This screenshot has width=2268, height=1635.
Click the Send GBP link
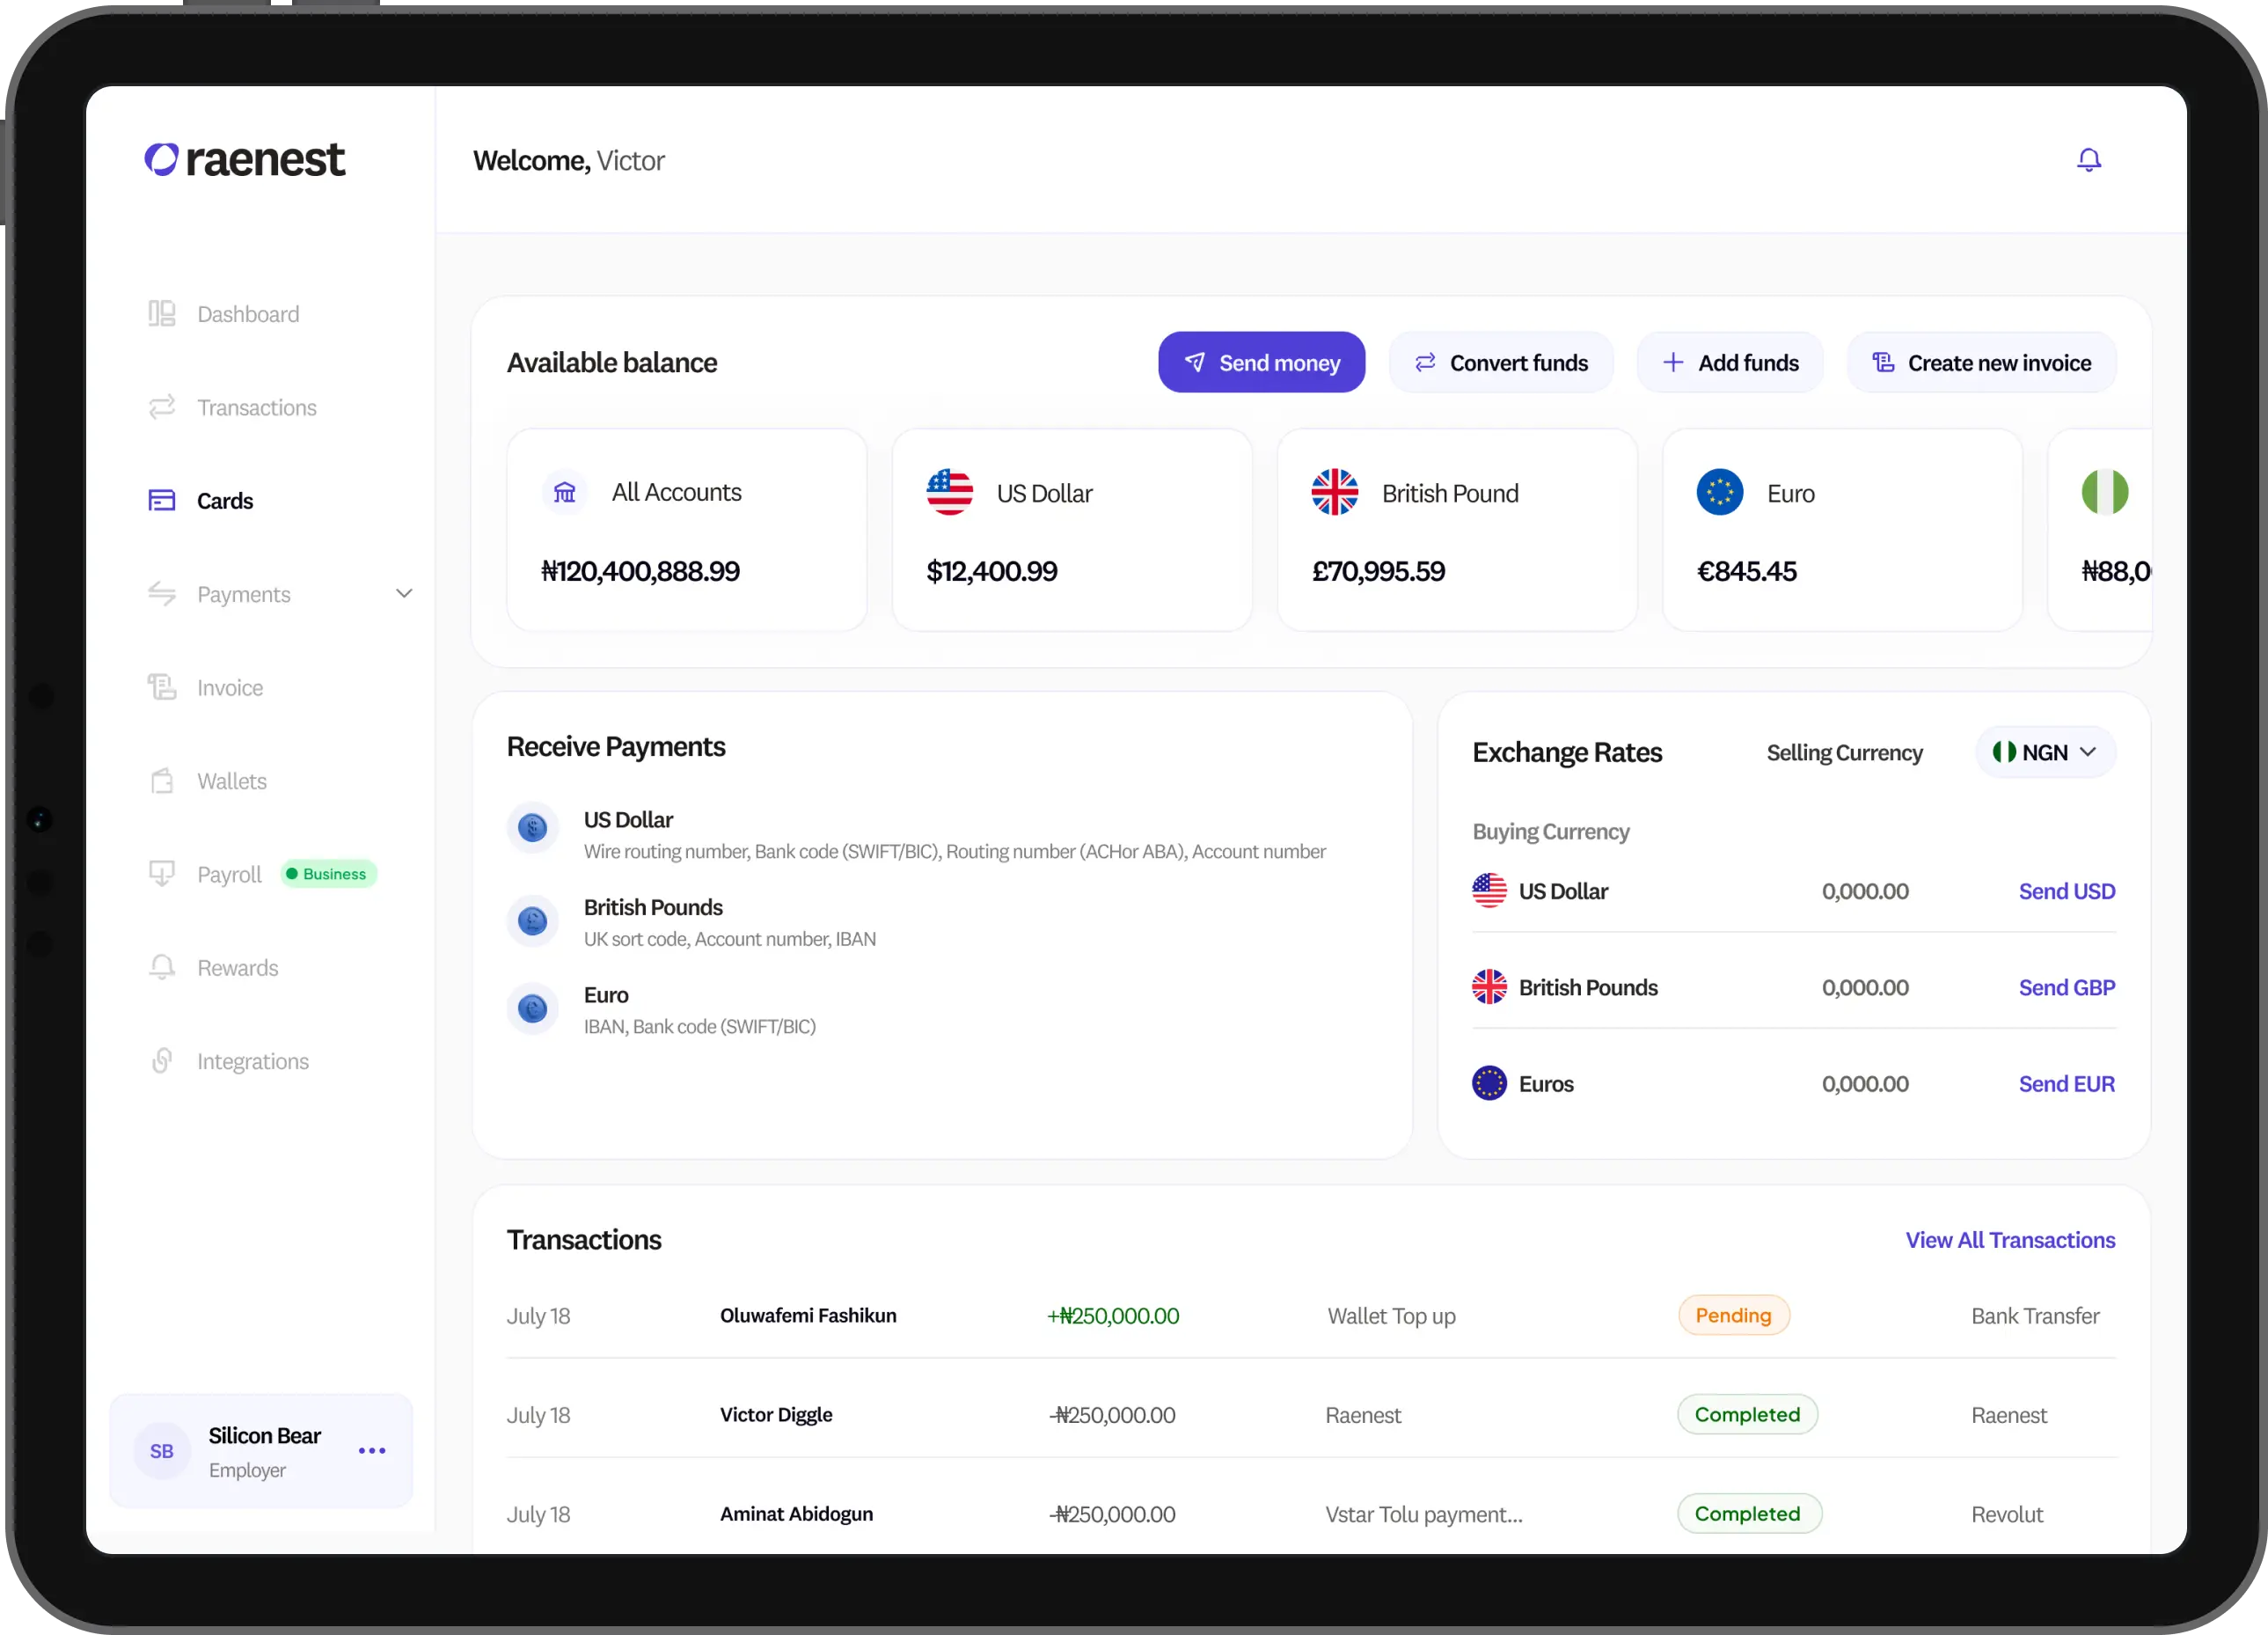click(2066, 988)
